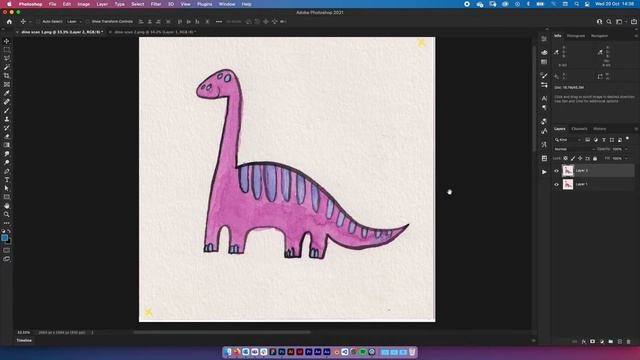Select the Eyedropper tool
The image size is (640, 360).
tap(7, 93)
